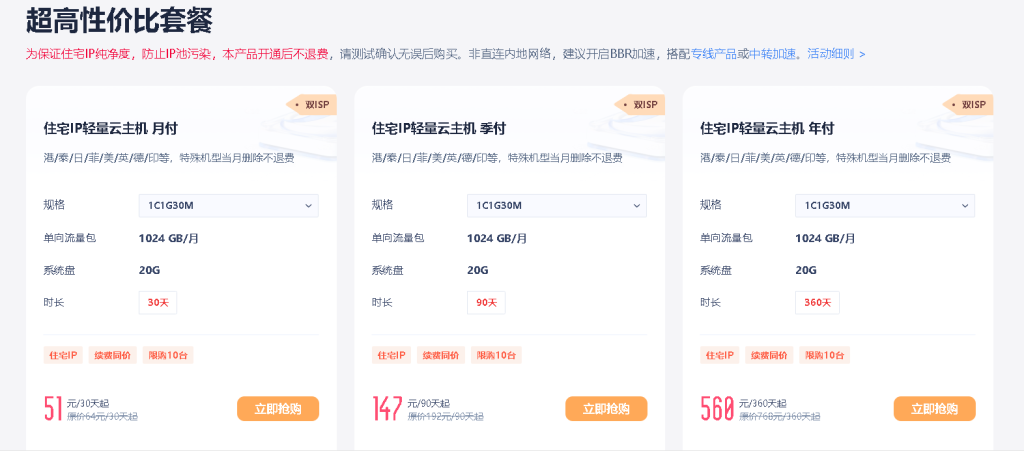Open the 规格 dropdown in monthly plan

tap(228, 206)
